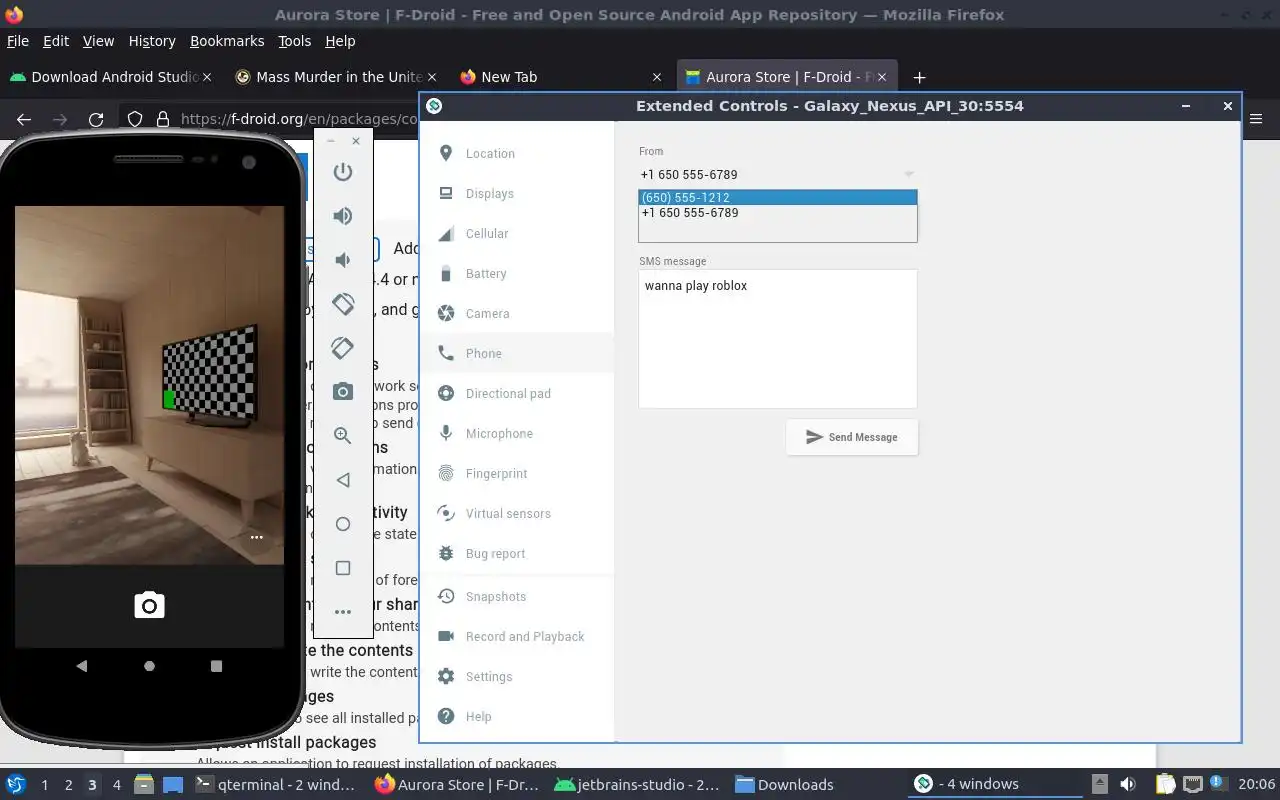Open Help in Extended Controls
This screenshot has height=800, width=1280.
click(516, 716)
